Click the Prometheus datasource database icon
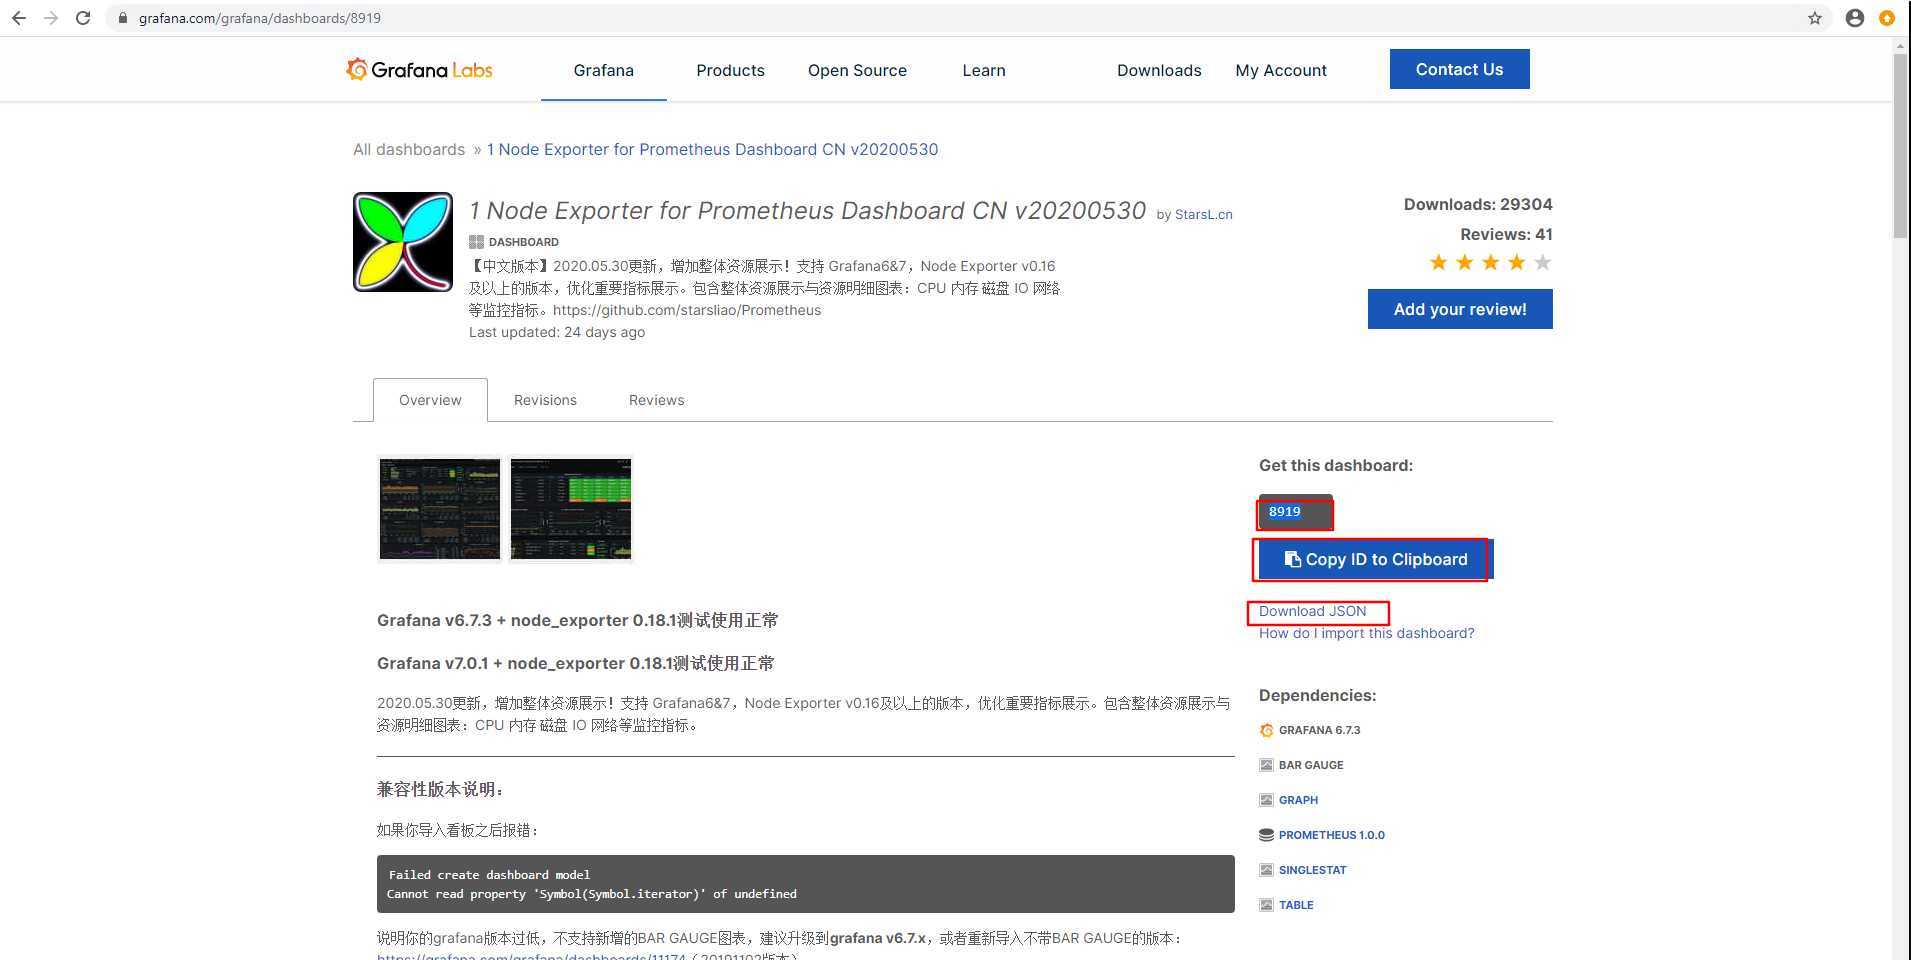This screenshot has width=1911, height=960. [1266, 835]
